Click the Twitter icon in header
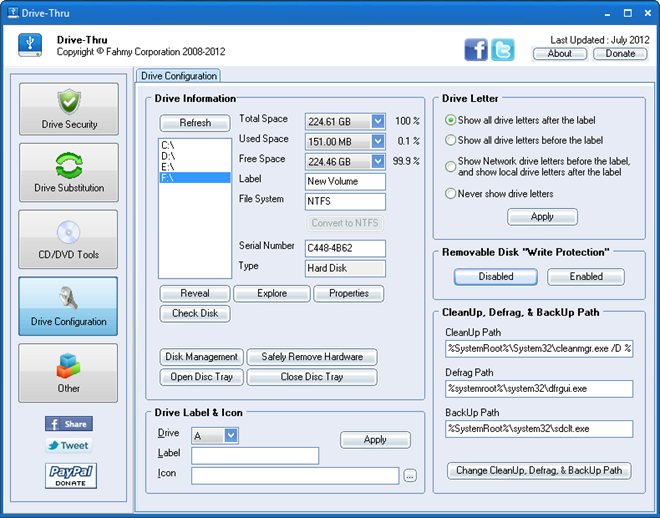This screenshot has height=518, width=660. (503, 50)
